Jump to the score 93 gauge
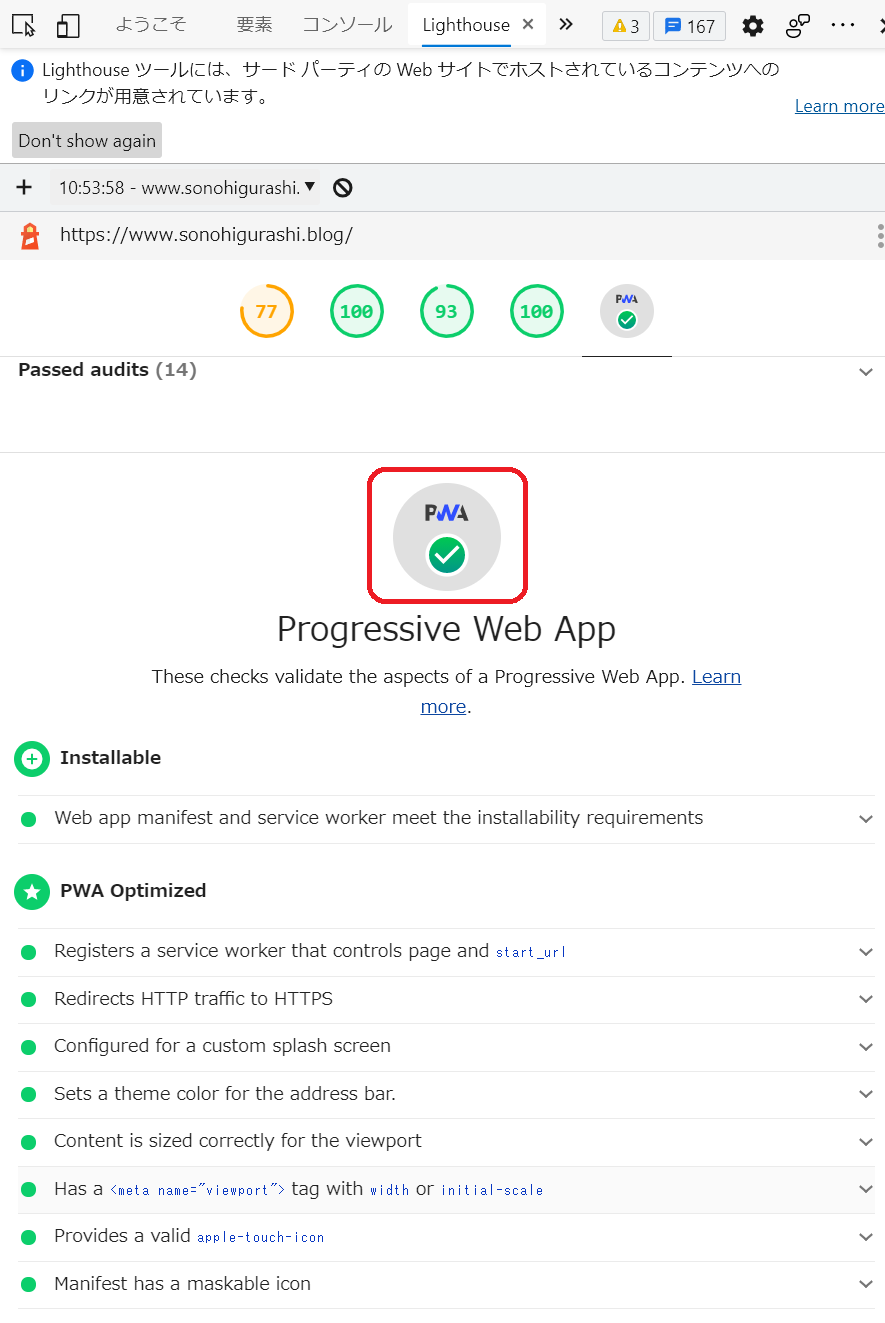 click(447, 311)
